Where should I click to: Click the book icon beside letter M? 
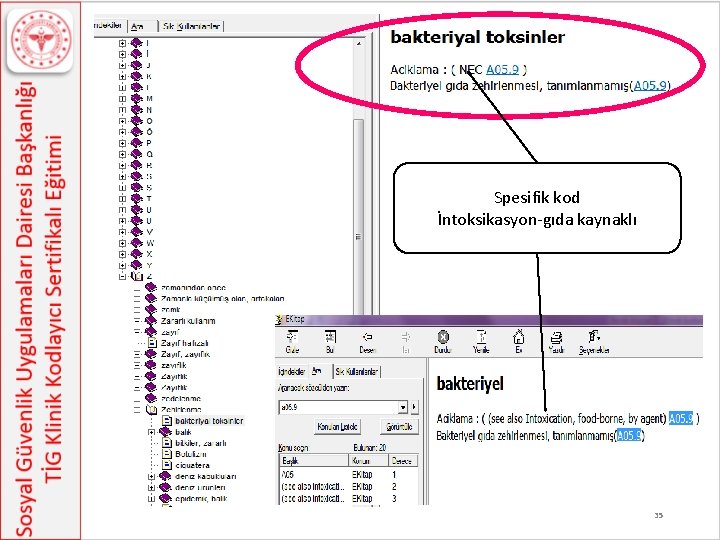pos(136,98)
